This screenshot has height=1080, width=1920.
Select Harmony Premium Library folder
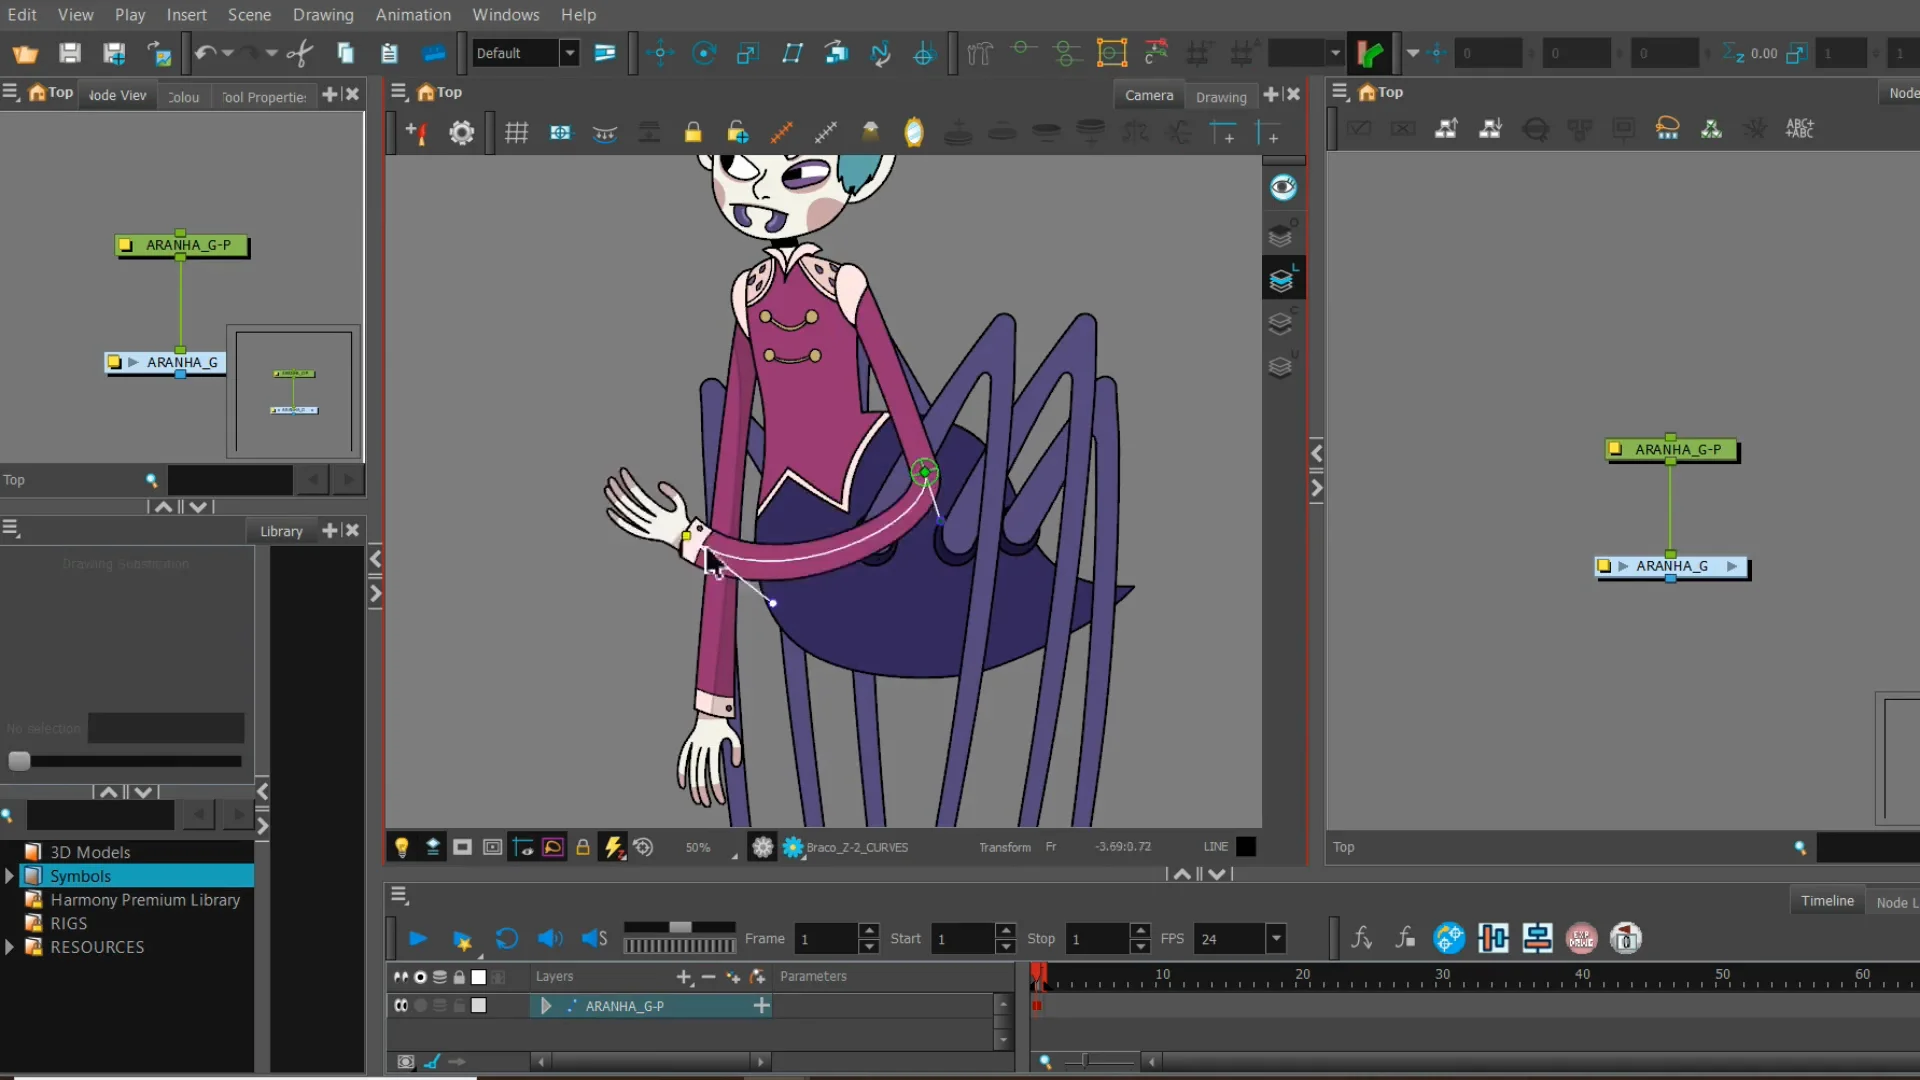(145, 900)
